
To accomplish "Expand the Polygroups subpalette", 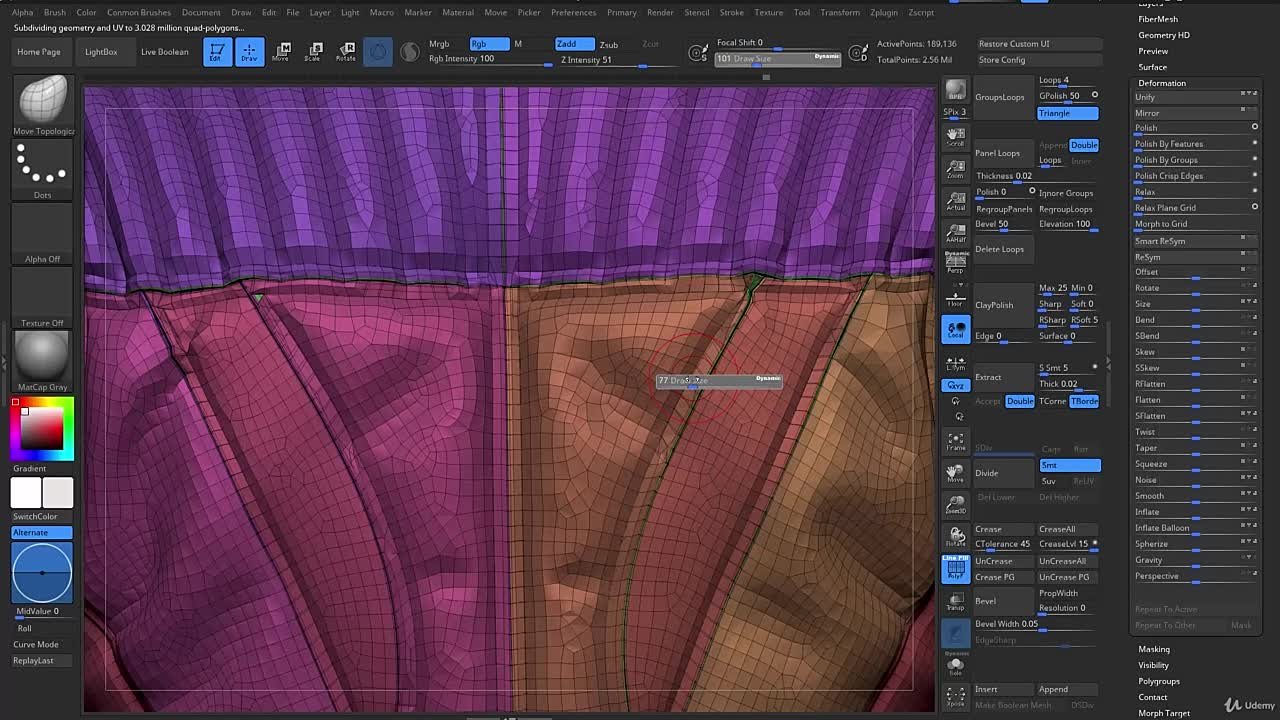I will (x=1159, y=681).
